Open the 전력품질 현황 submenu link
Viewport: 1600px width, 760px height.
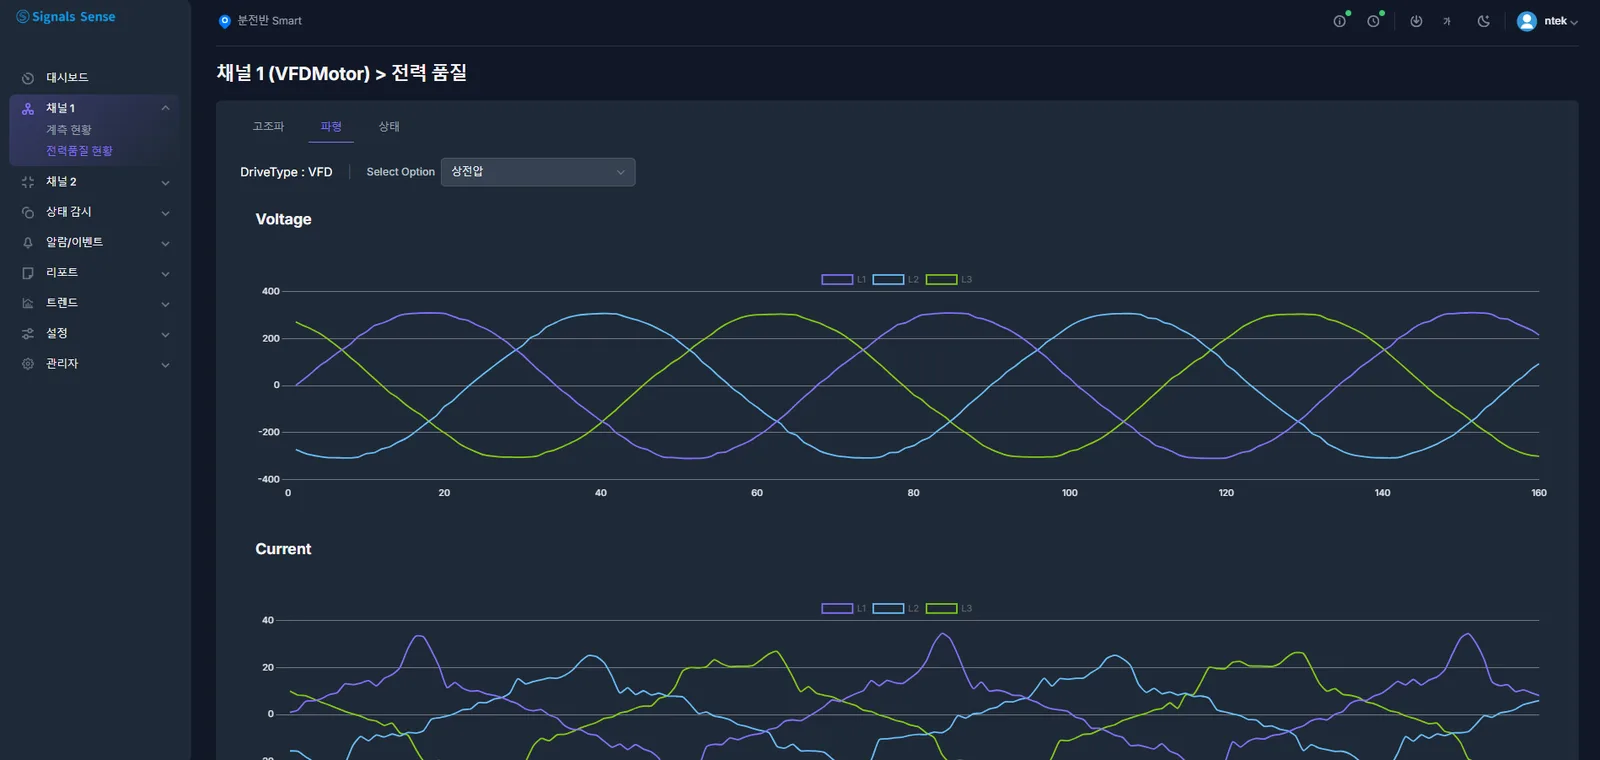(x=79, y=151)
